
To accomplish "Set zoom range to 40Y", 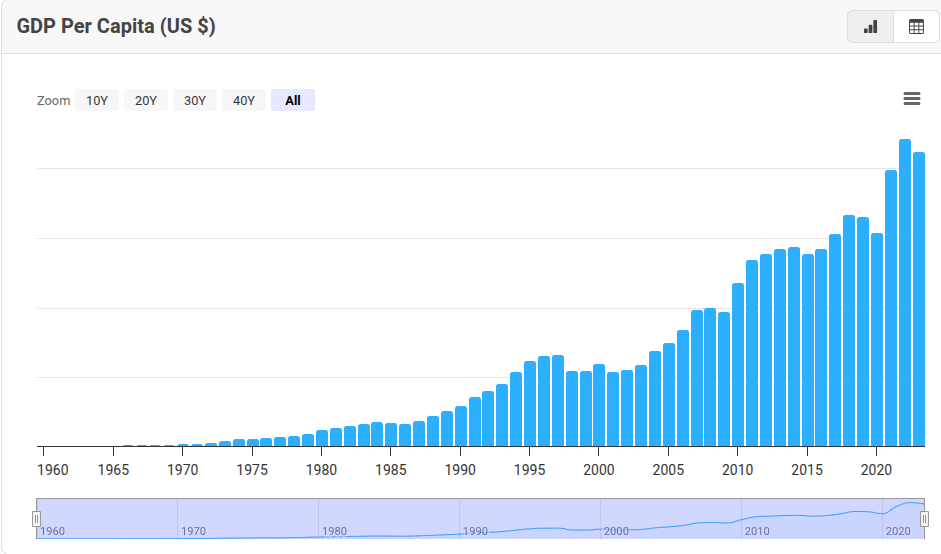I will point(244,100).
